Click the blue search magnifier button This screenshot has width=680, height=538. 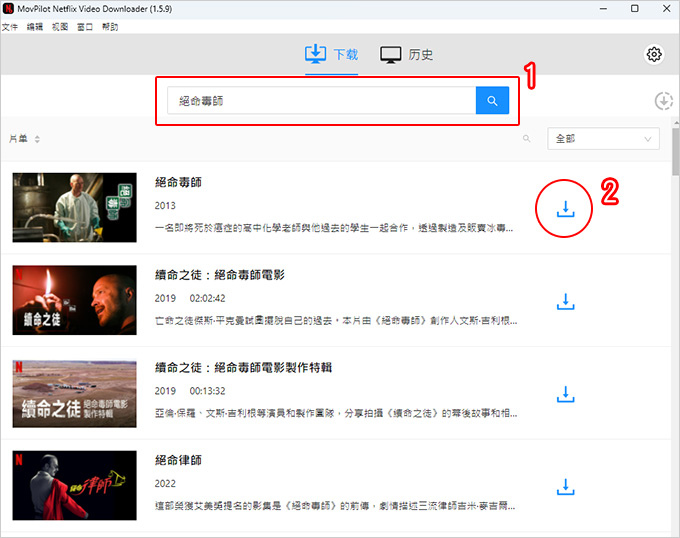click(x=492, y=101)
